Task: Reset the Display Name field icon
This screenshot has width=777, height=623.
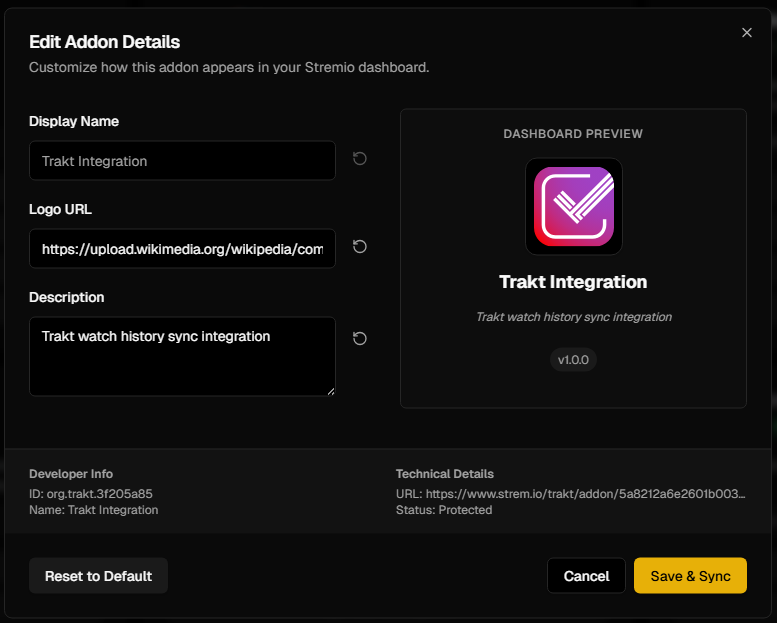Action: click(360, 159)
